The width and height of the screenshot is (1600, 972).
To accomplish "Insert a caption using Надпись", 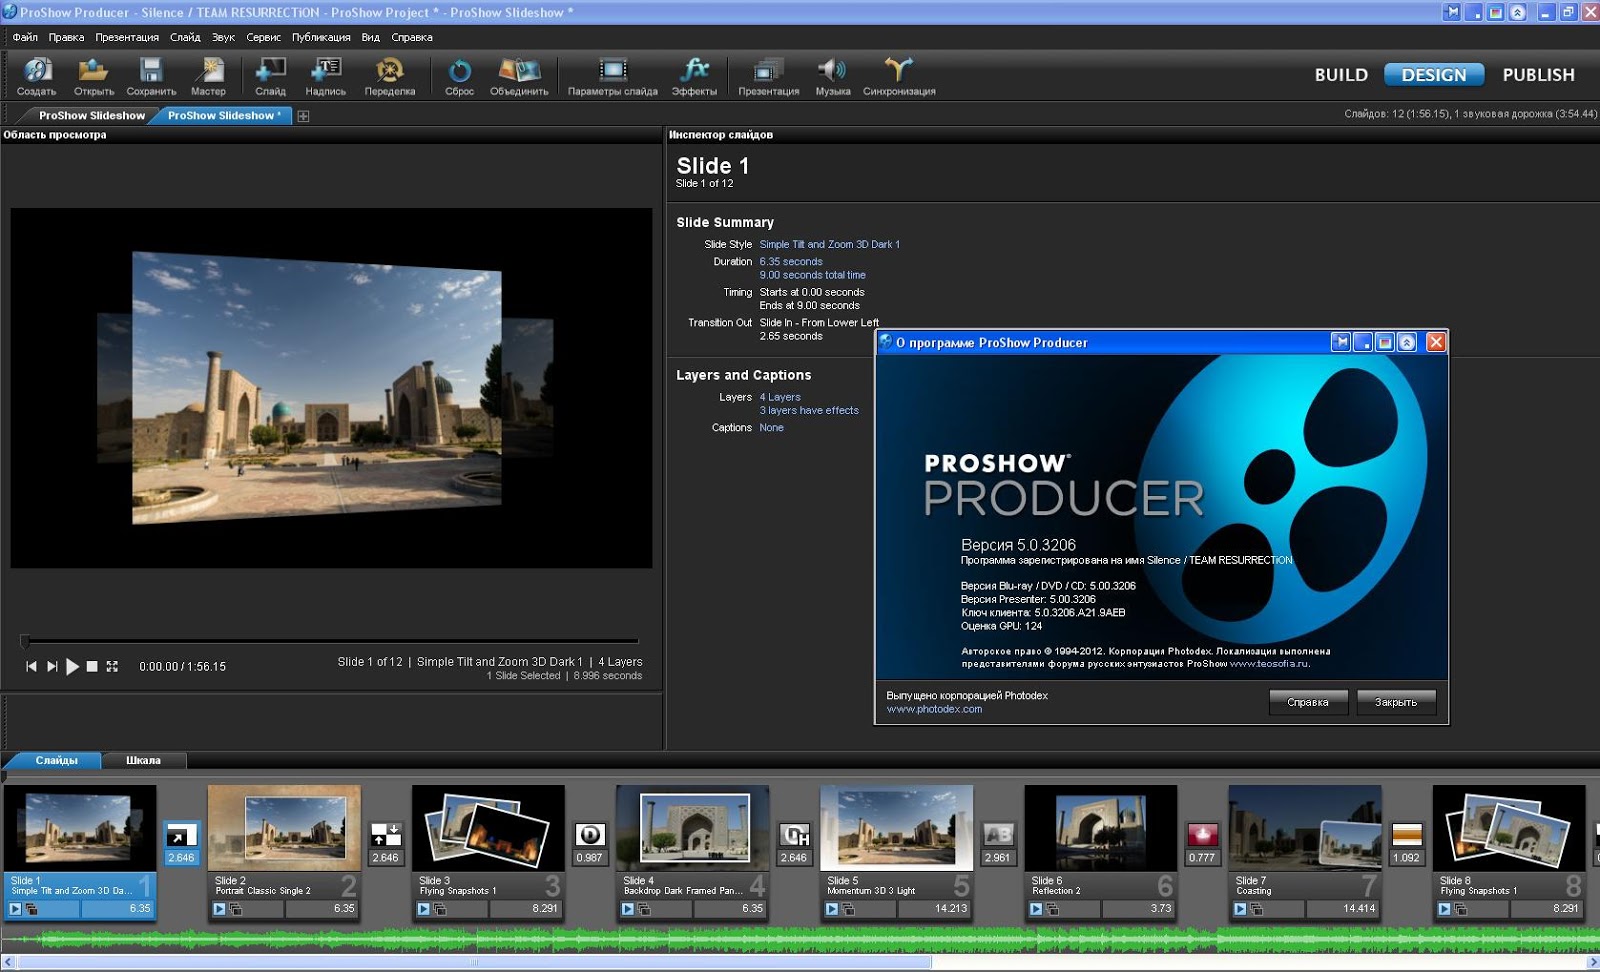I will tap(325, 74).
